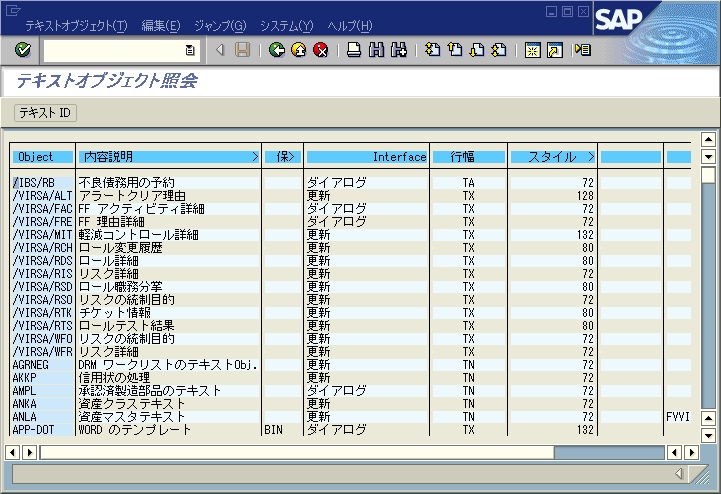Expand the スタイル column header arrow
The image size is (721, 494).
tap(590, 157)
